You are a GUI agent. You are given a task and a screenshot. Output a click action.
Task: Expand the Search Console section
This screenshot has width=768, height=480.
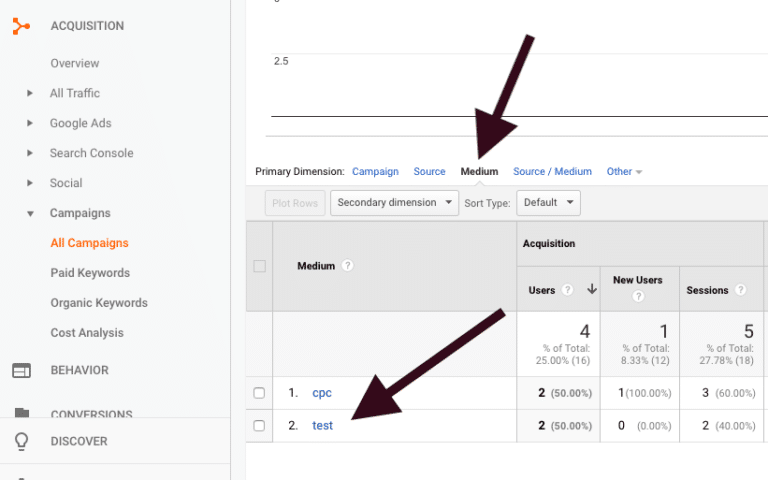tap(30, 153)
